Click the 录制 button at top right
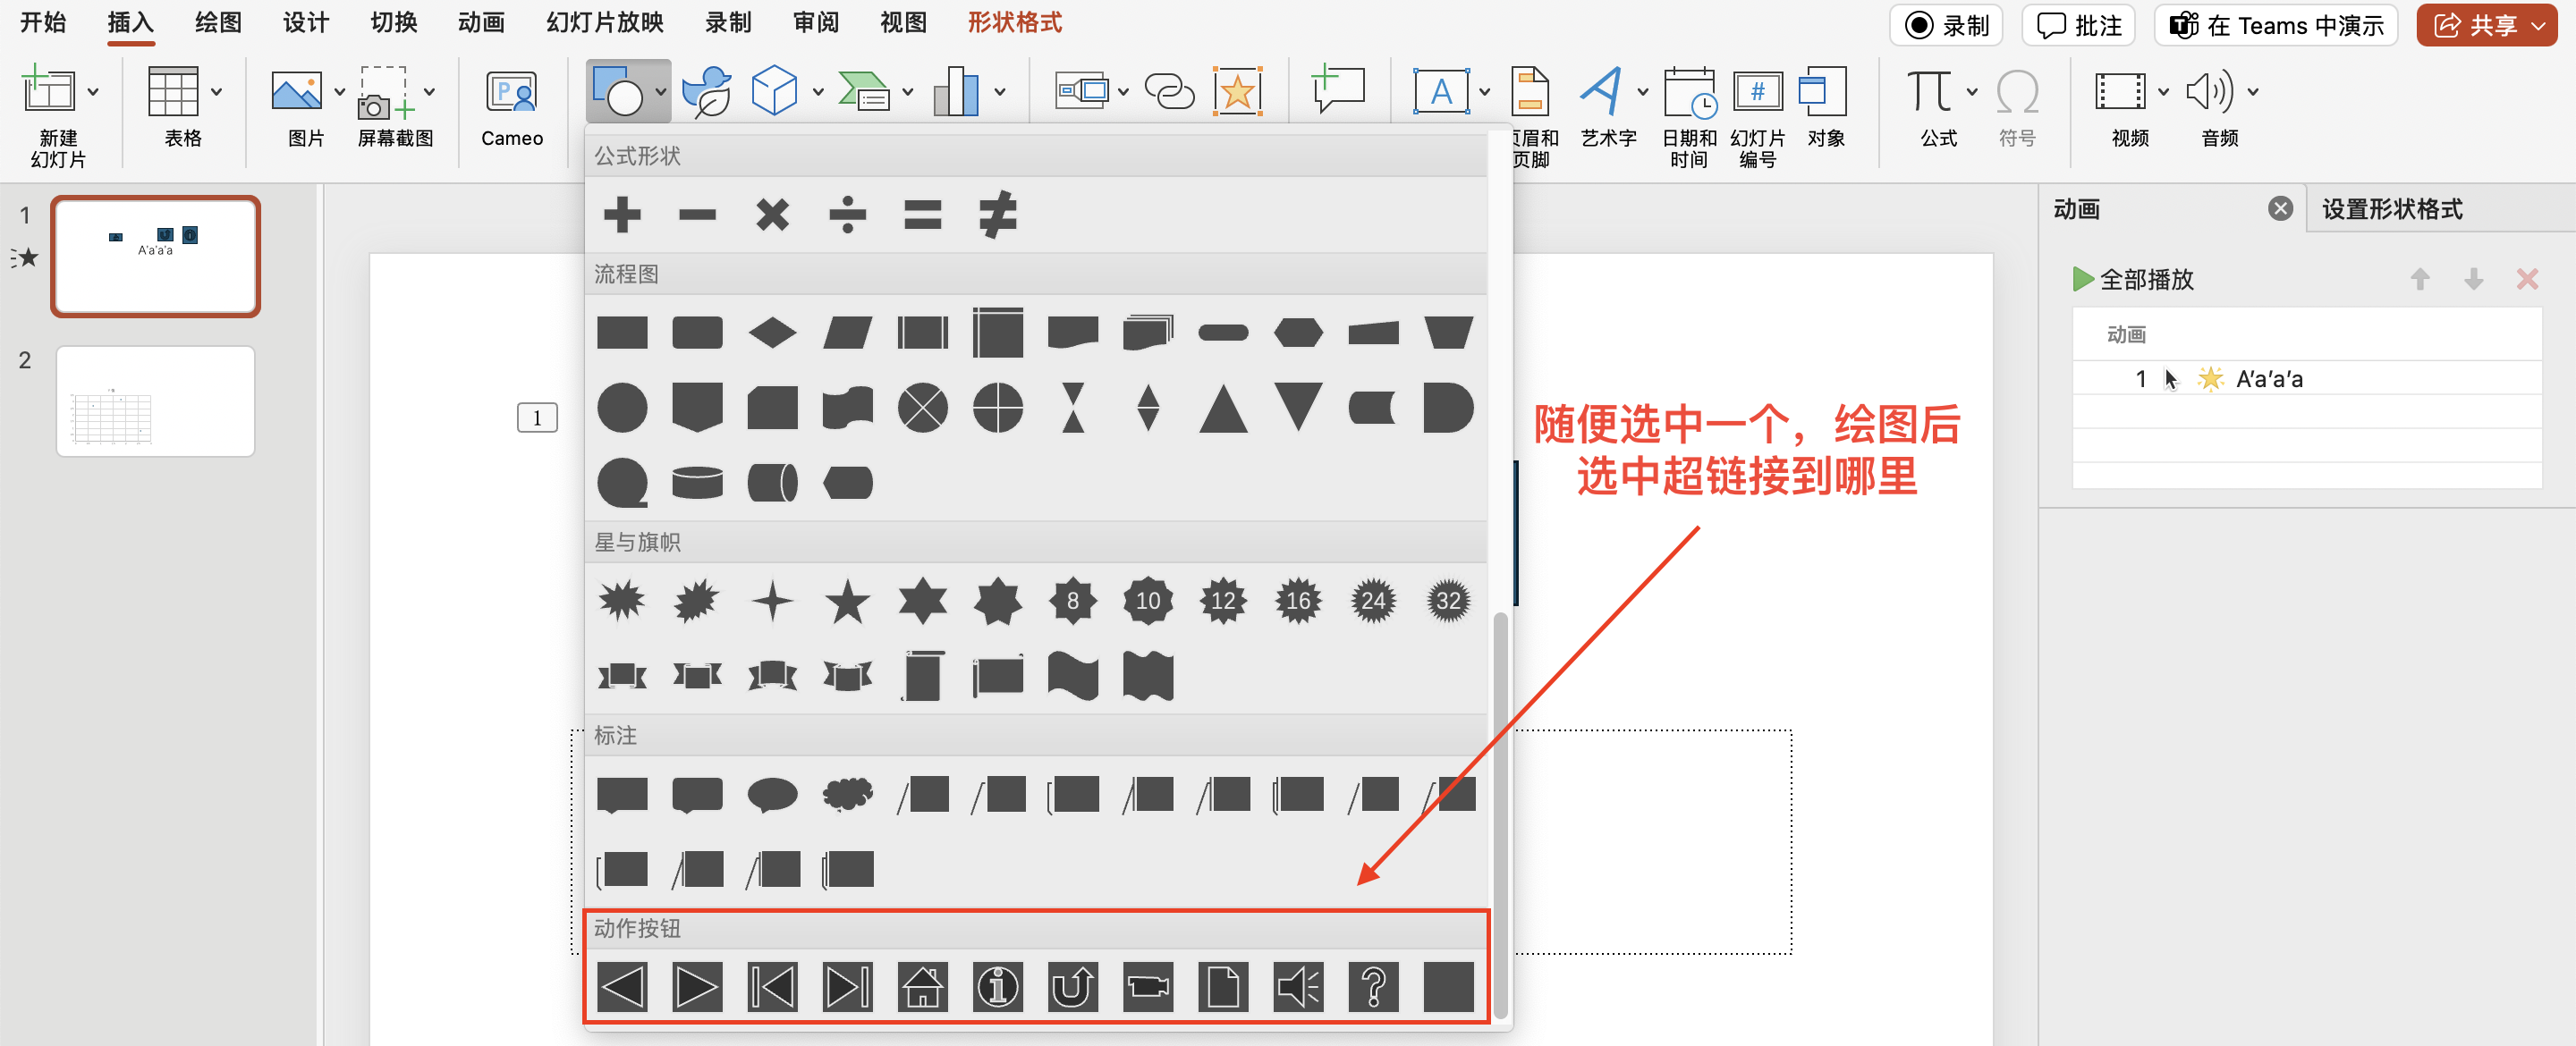The width and height of the screenshot is (2576, 1046). tap(1946, 25)
